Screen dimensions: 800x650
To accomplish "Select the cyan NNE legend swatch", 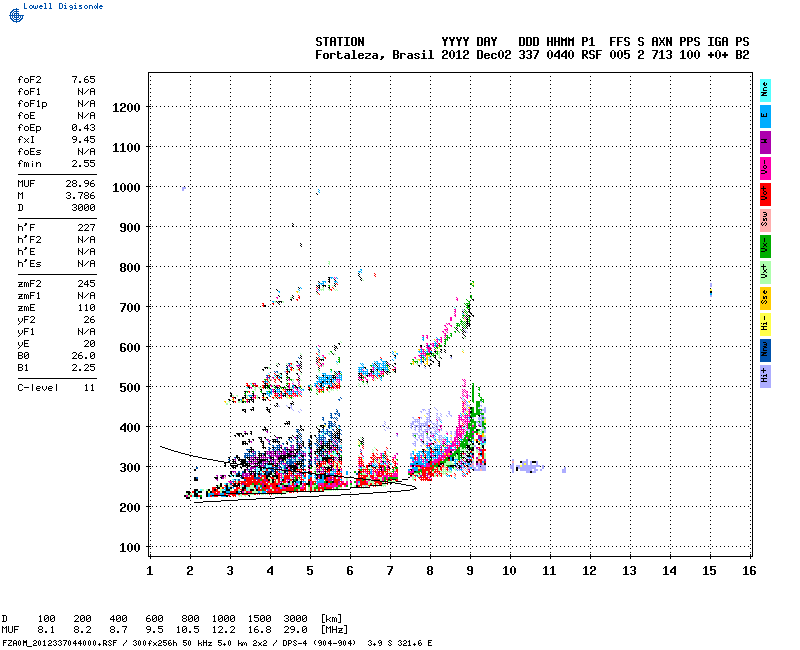I will [765, 91].
